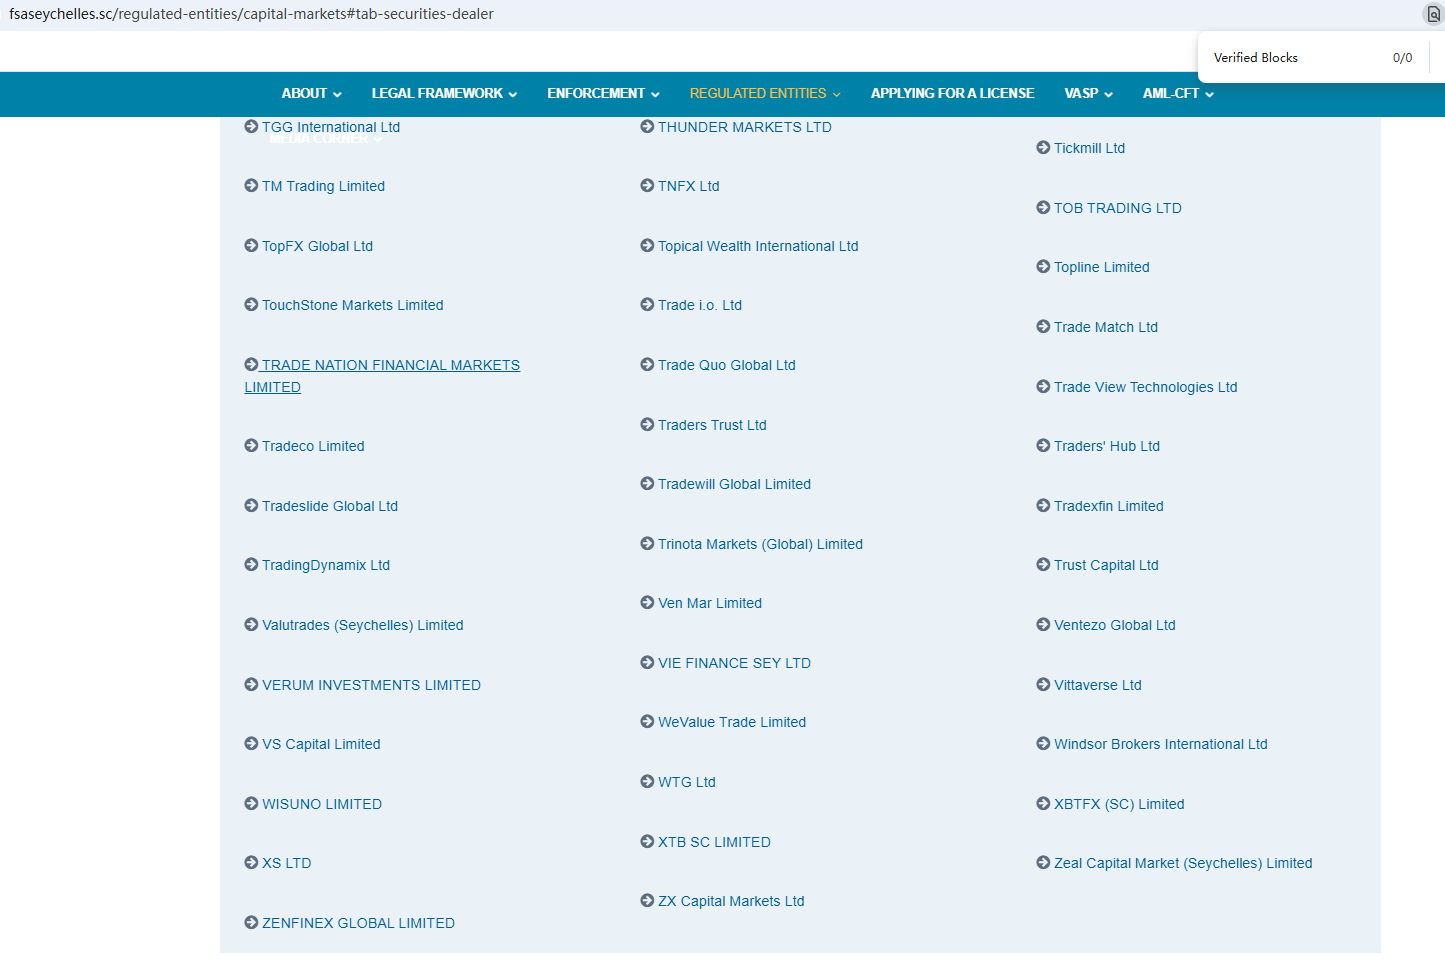This screenshot has height=973, width=1445.
Task: Click the arrow icon beside Tickmill Ltd
Action: tap(1043, 147)
